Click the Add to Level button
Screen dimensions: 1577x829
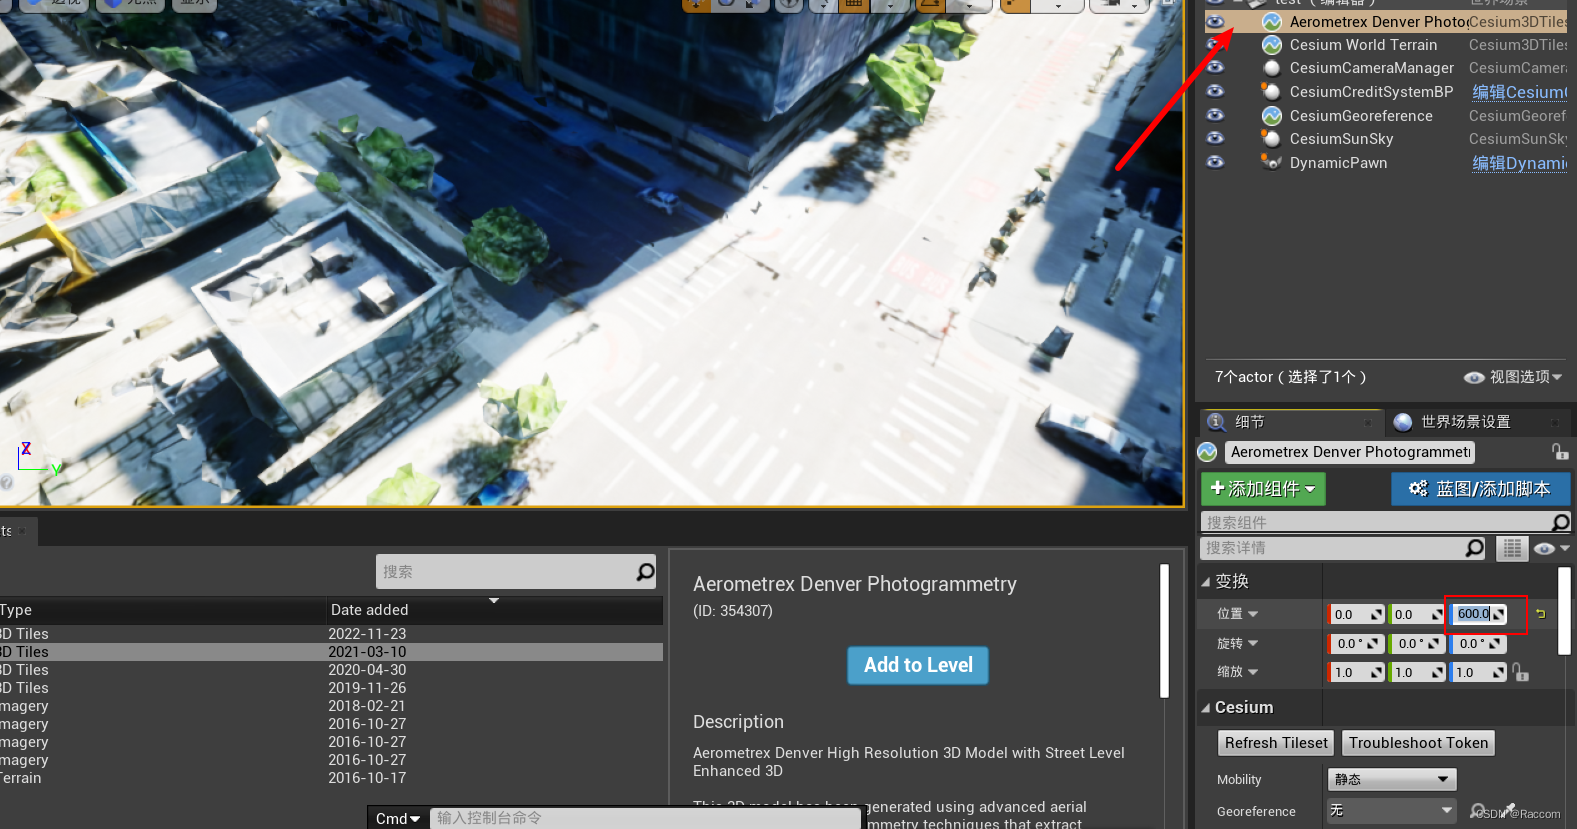point(918,665)
